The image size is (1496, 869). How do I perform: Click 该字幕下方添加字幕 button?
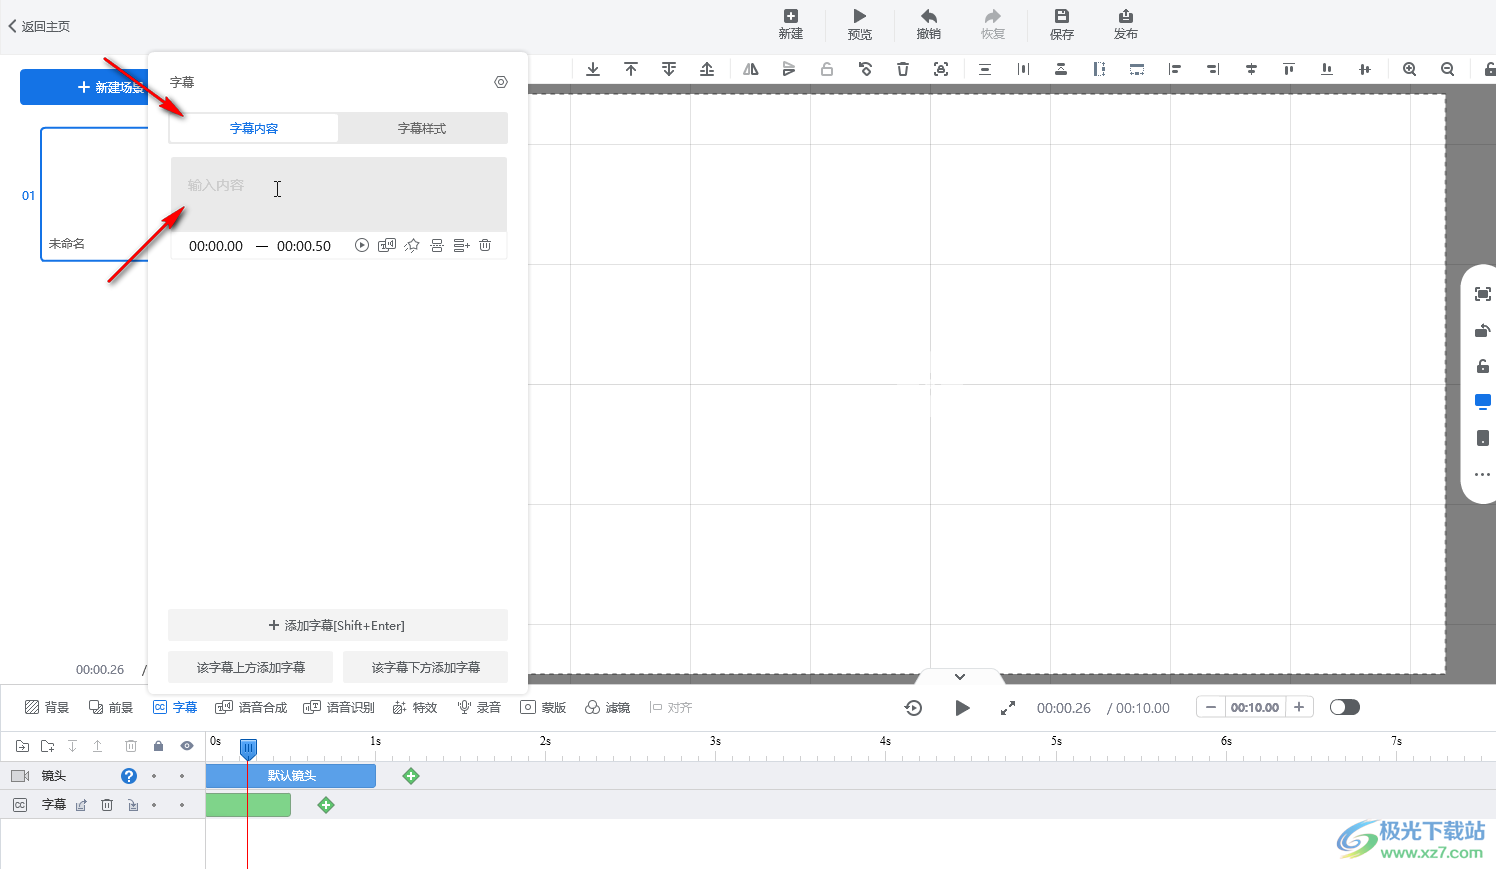click(426, 667)
